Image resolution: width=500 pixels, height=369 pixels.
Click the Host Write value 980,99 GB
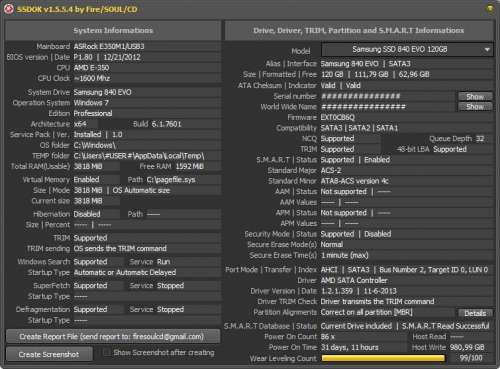pos(467,347)
